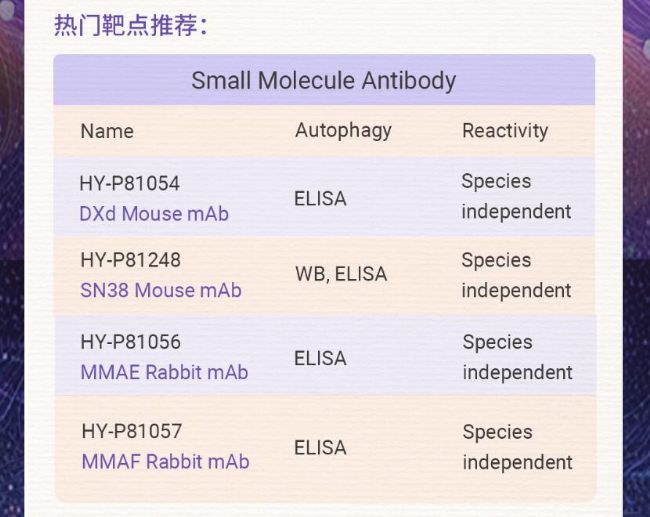Click Species independent in the HY-P81054 row
This screenshot has width=650, height=517.
[516, 197]
